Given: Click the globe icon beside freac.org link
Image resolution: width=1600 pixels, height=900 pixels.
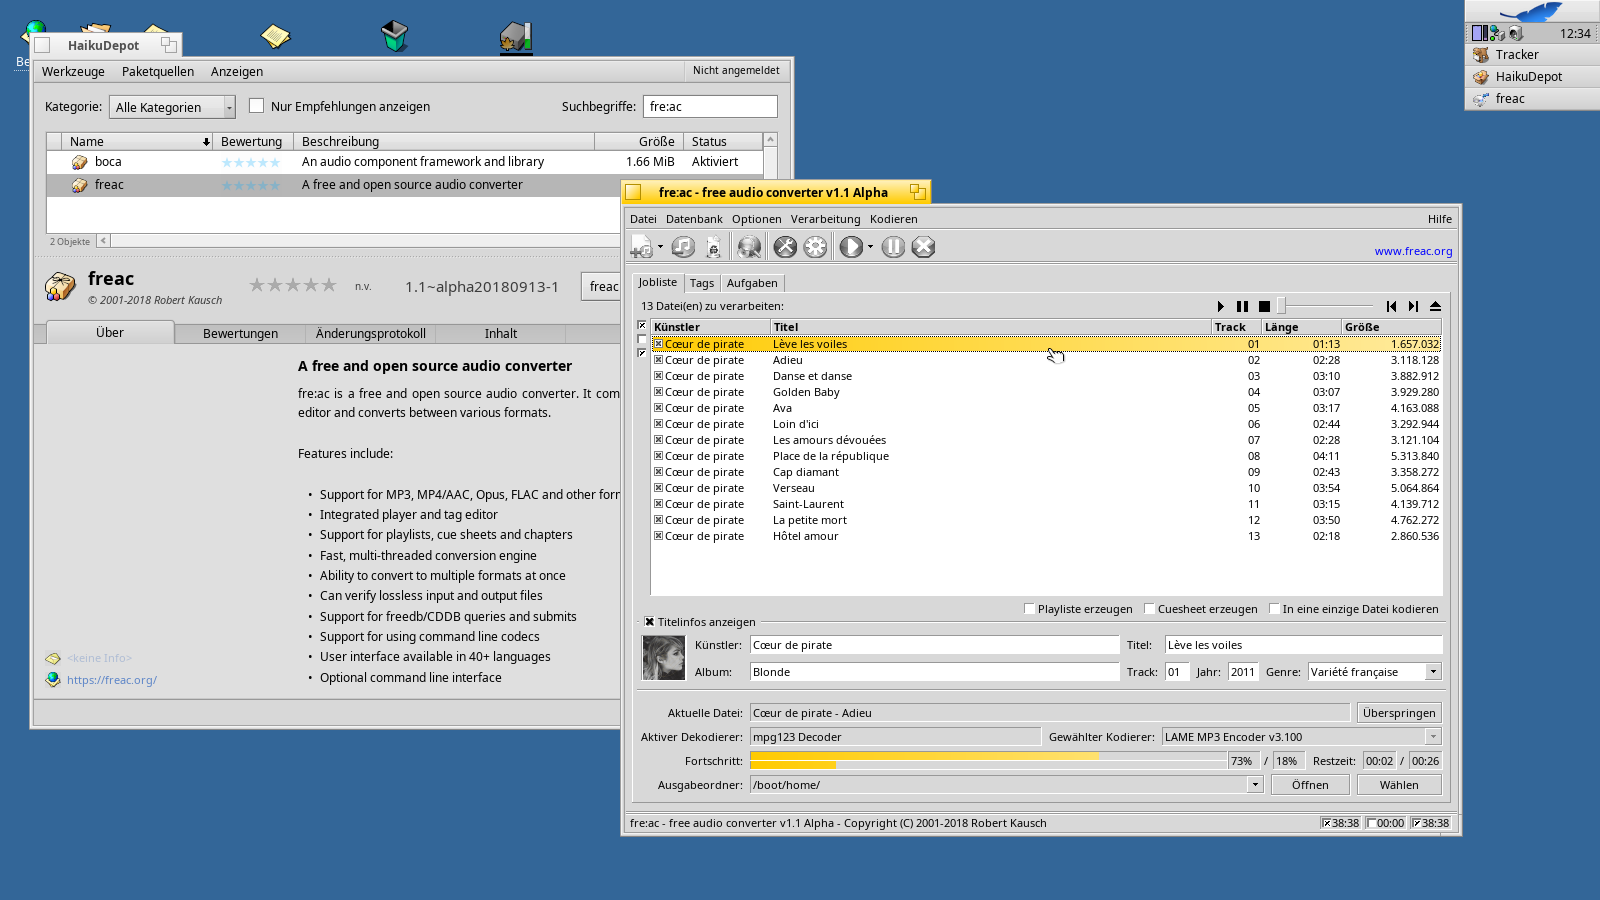Looking at the screenshot, I should tap(53, 679).
